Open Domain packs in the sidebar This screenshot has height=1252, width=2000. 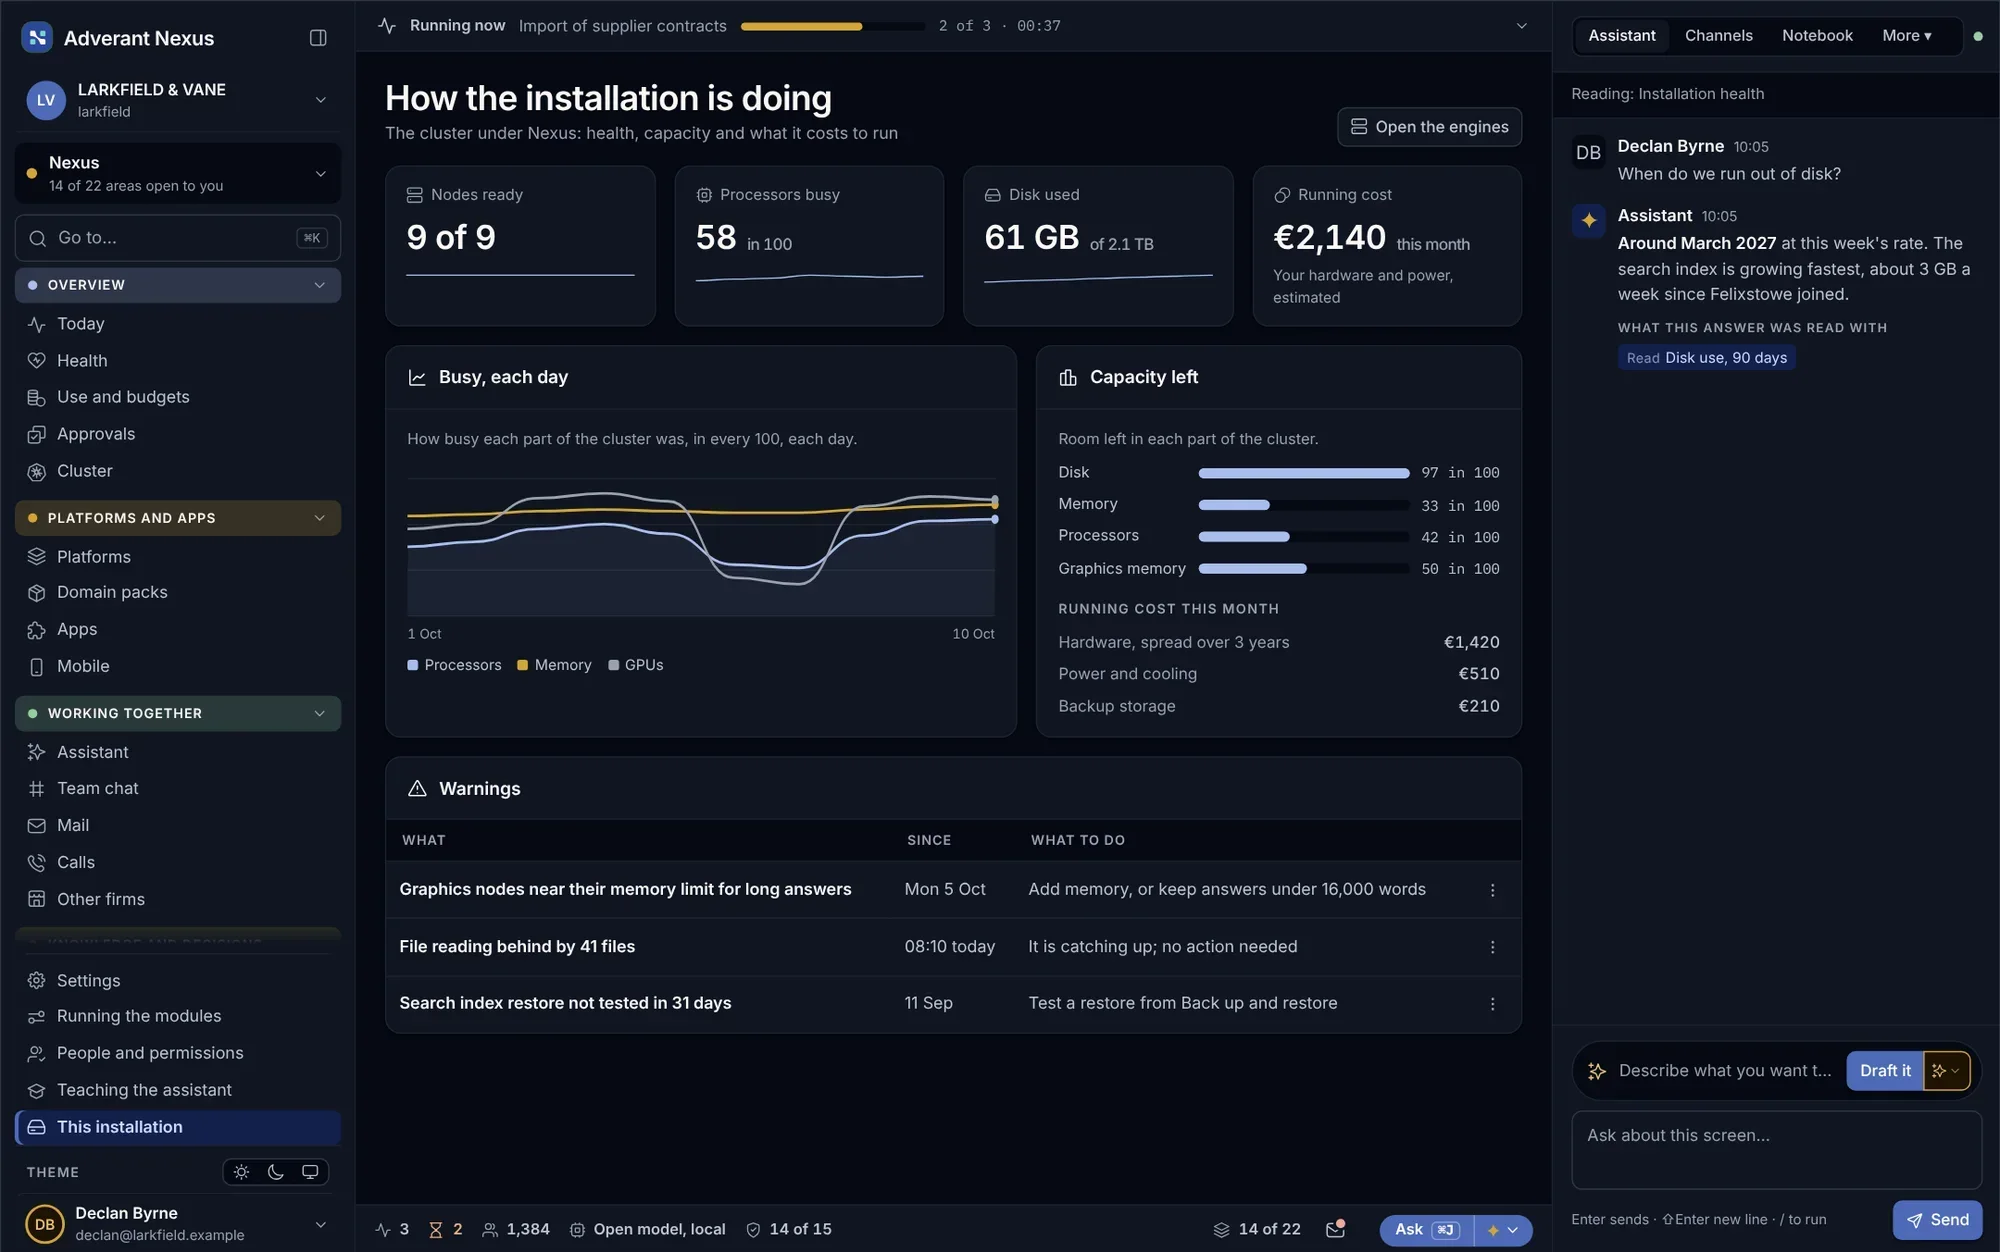(x=178, y=592)
